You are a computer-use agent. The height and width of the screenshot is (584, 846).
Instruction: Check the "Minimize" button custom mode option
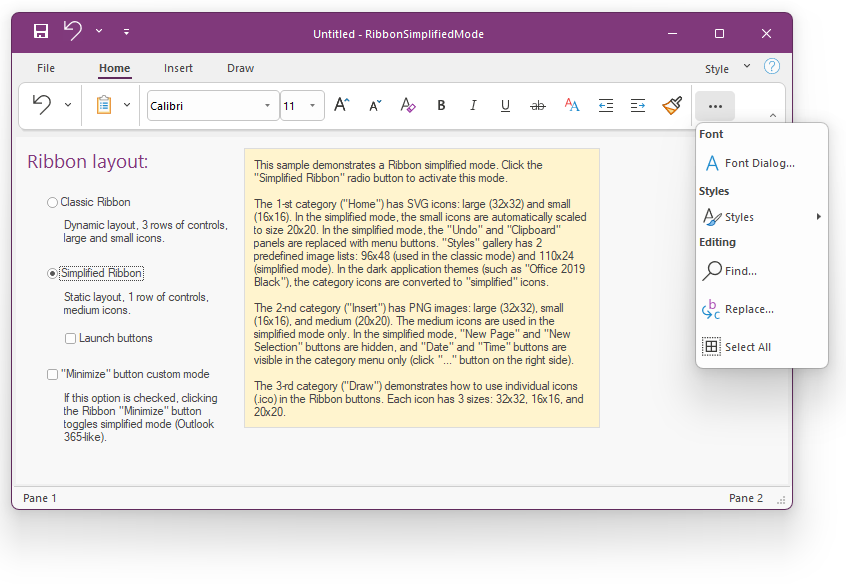pyautogui.click(x=53, y=374)
